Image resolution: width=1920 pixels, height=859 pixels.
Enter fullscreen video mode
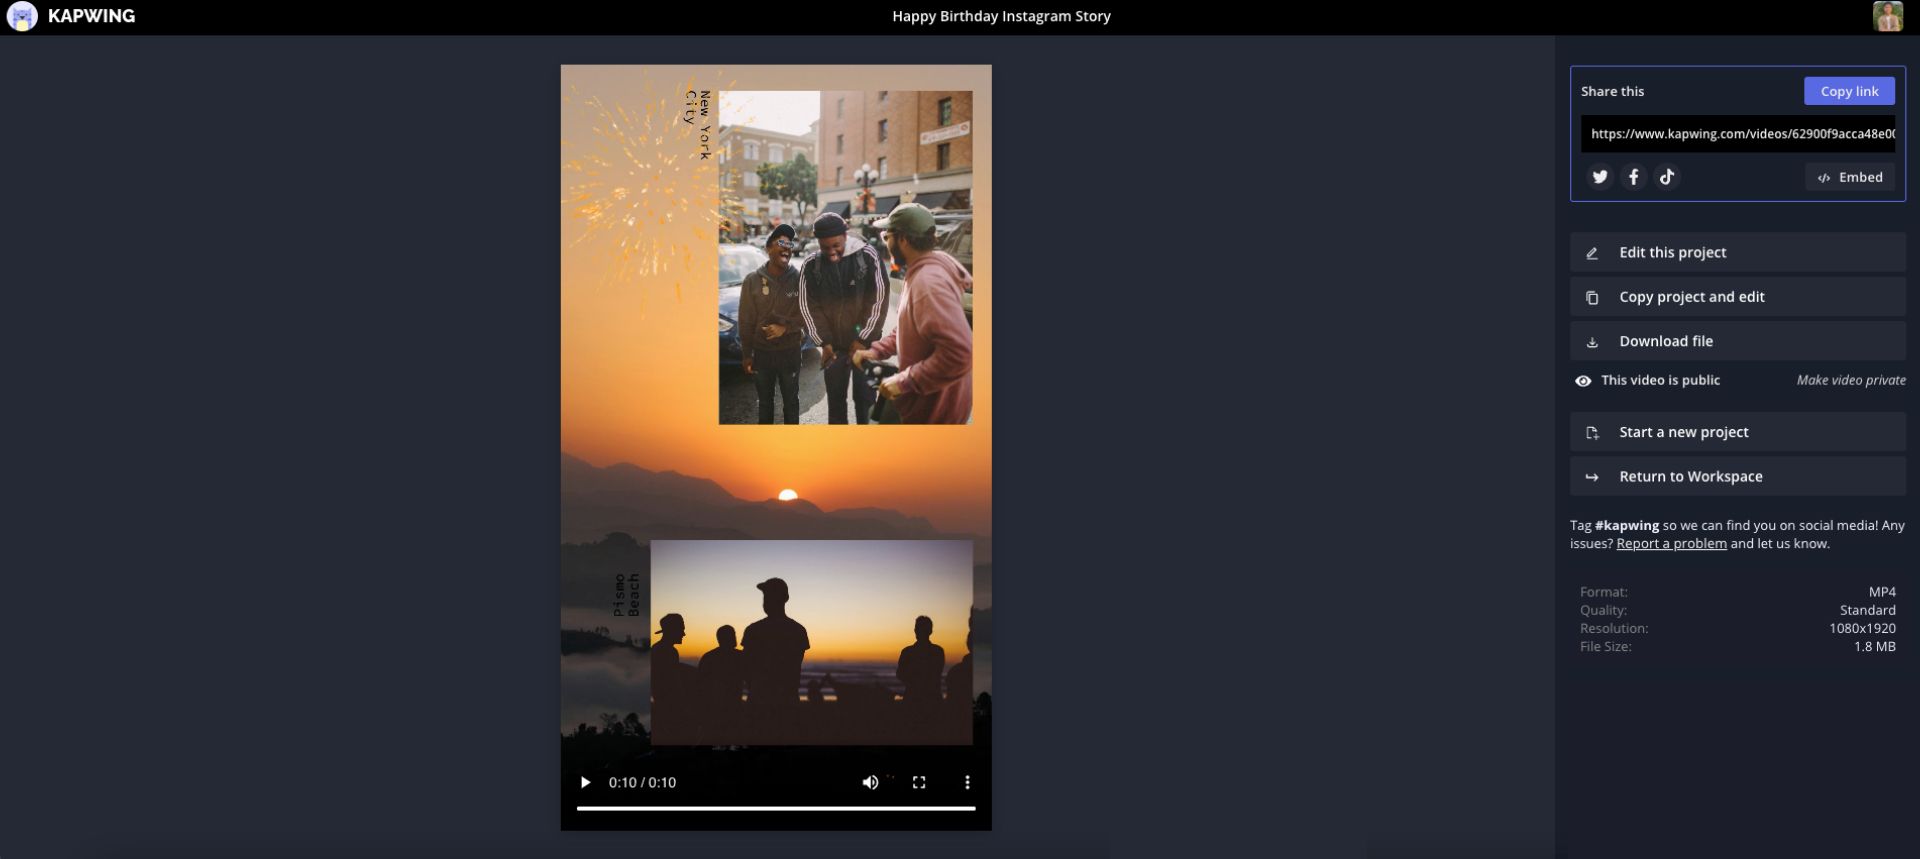[x=919, y=782]
